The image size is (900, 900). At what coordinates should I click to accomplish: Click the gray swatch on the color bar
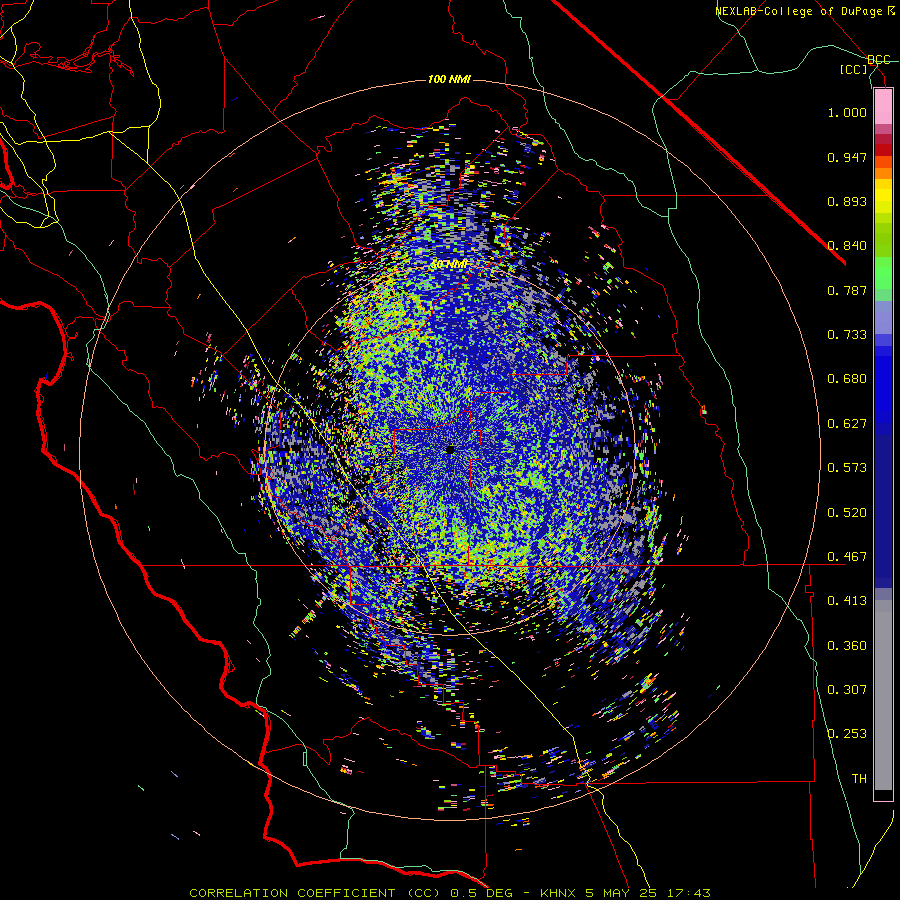pyautogui.click(x=883, y=695)
